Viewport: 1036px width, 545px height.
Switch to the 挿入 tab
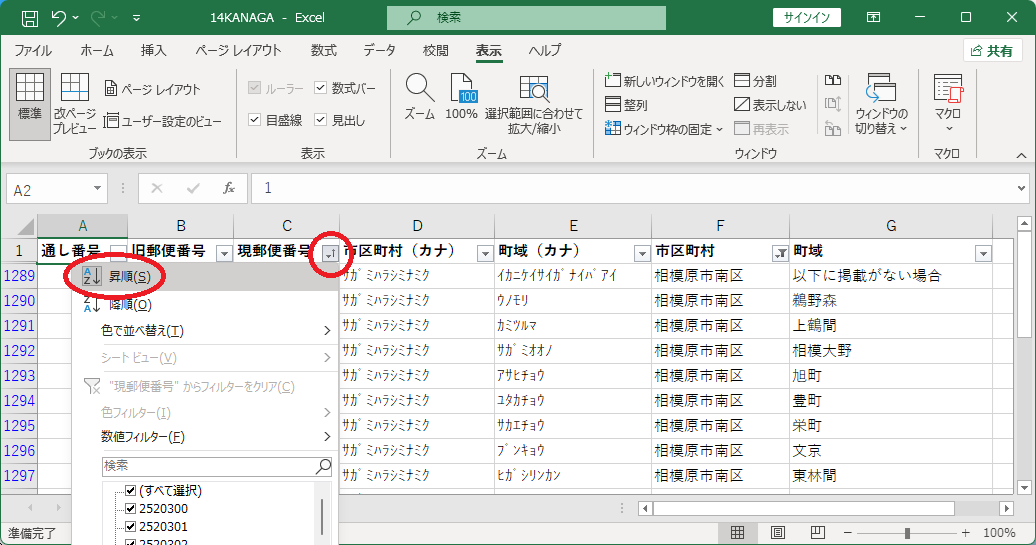(153, 50)
